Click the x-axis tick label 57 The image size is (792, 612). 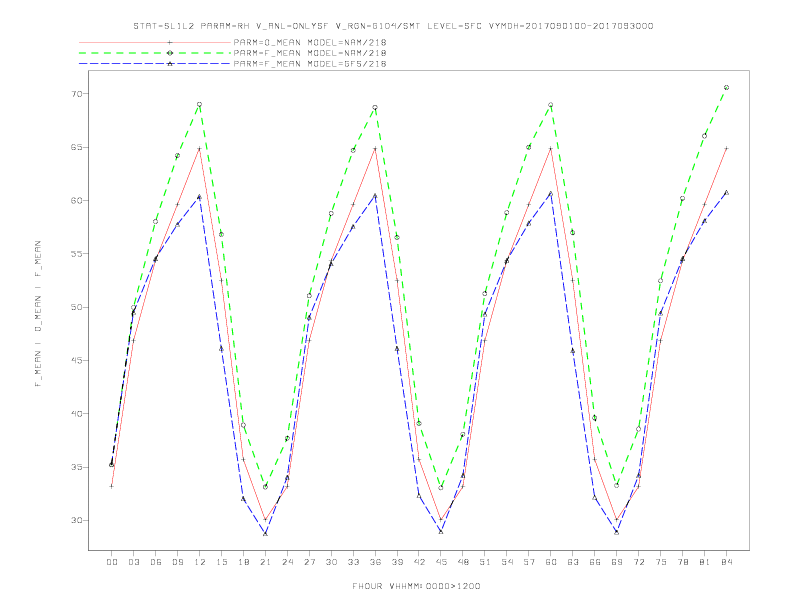pos(529,562)
